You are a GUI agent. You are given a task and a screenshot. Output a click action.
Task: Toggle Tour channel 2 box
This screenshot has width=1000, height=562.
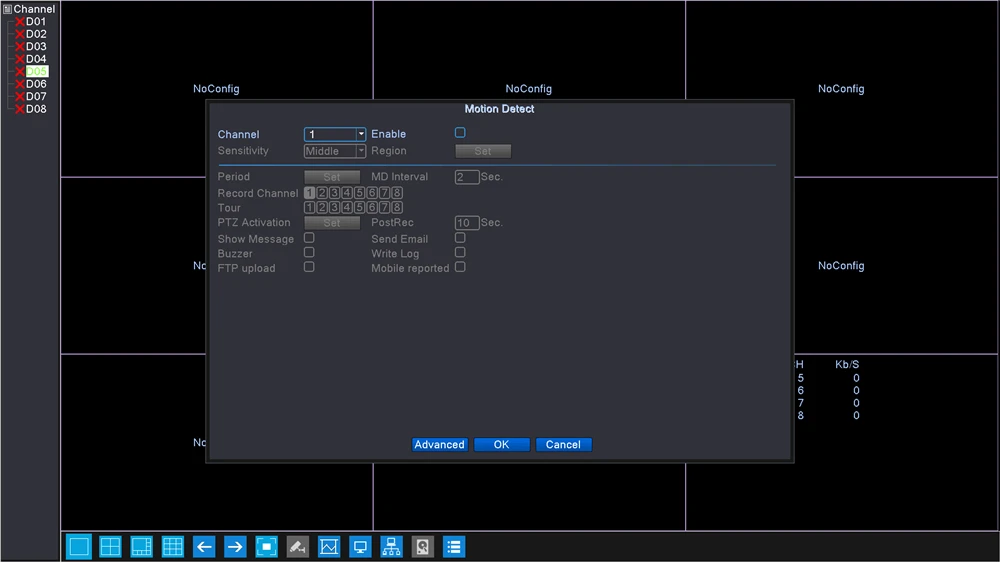coord(322,207)
